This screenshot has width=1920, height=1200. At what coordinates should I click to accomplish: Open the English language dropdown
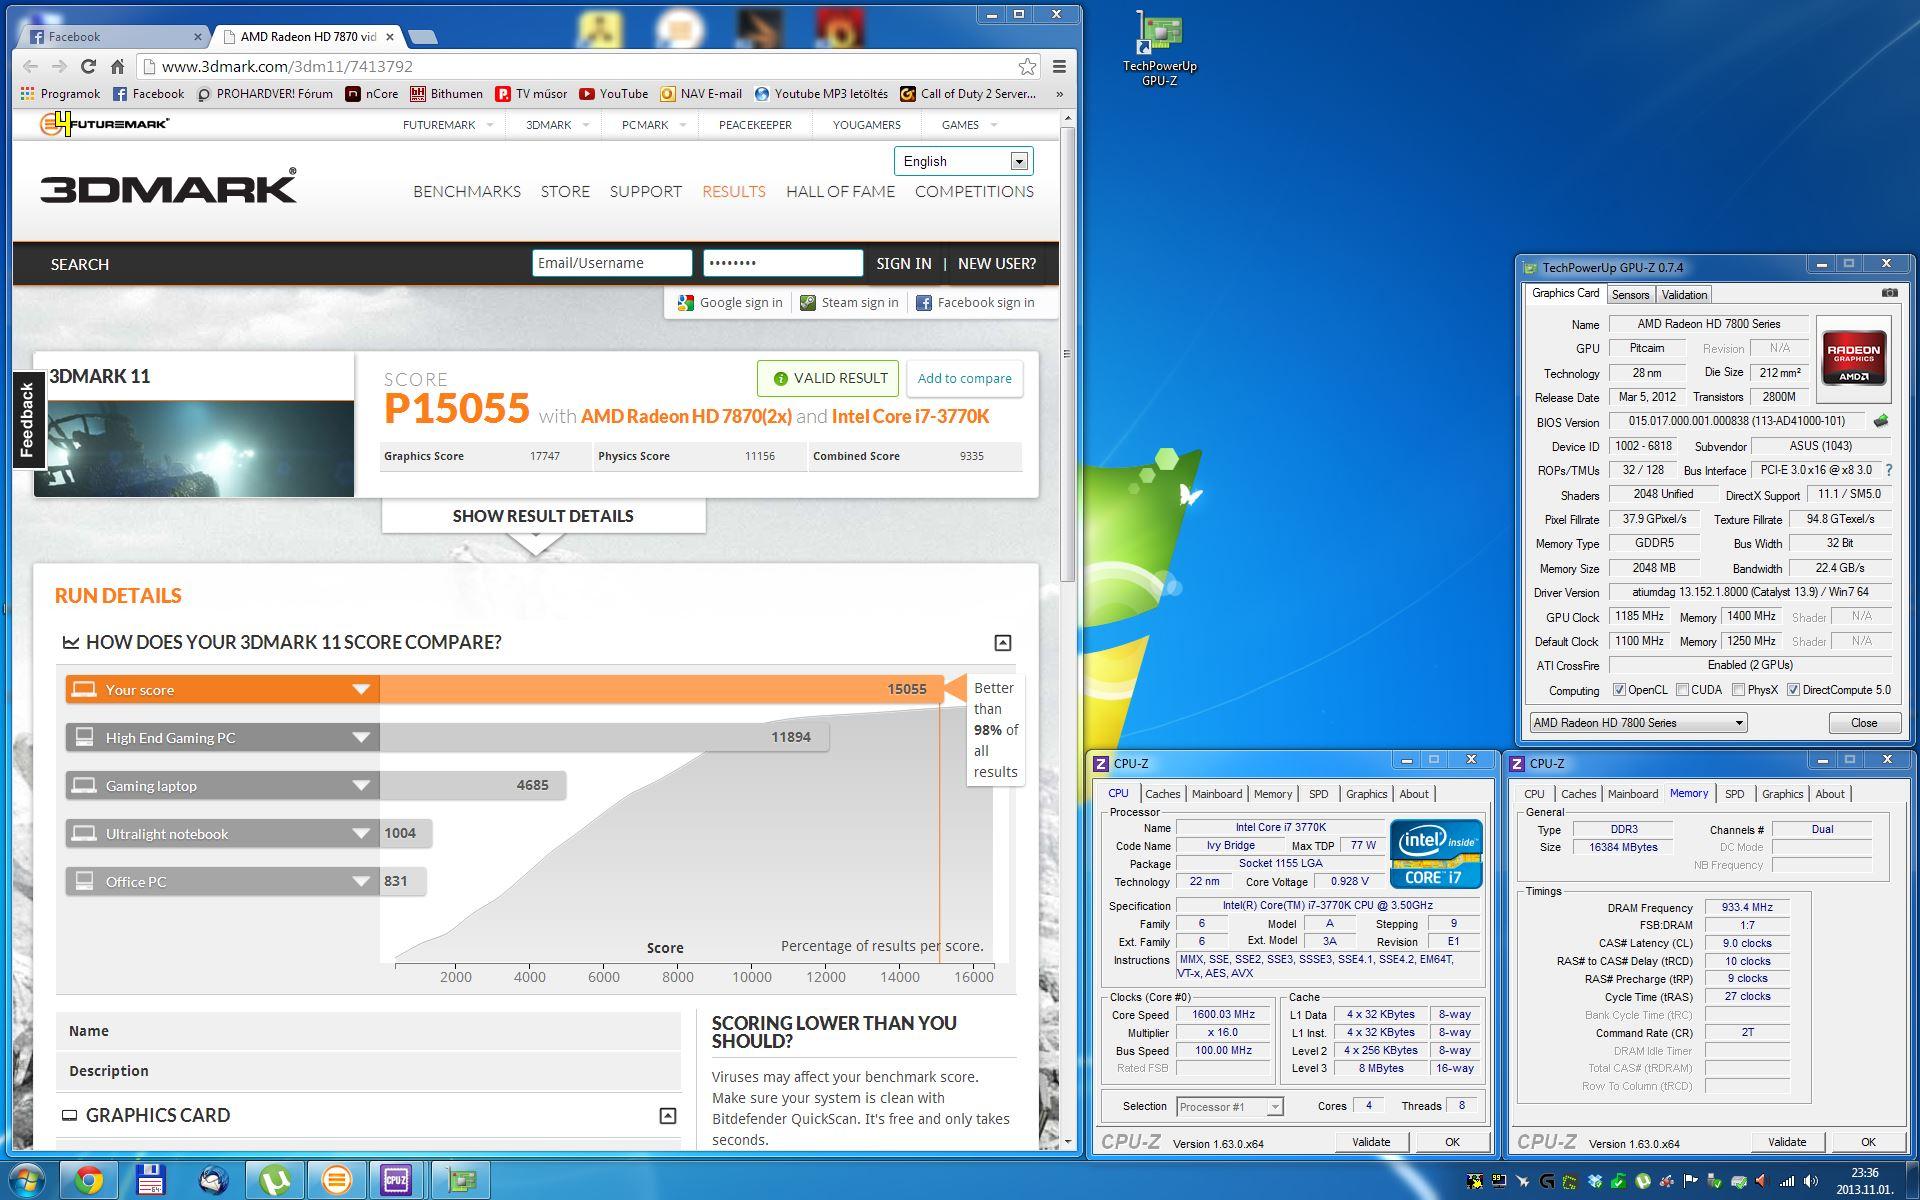pyautogui.click(x=963, y=161)
